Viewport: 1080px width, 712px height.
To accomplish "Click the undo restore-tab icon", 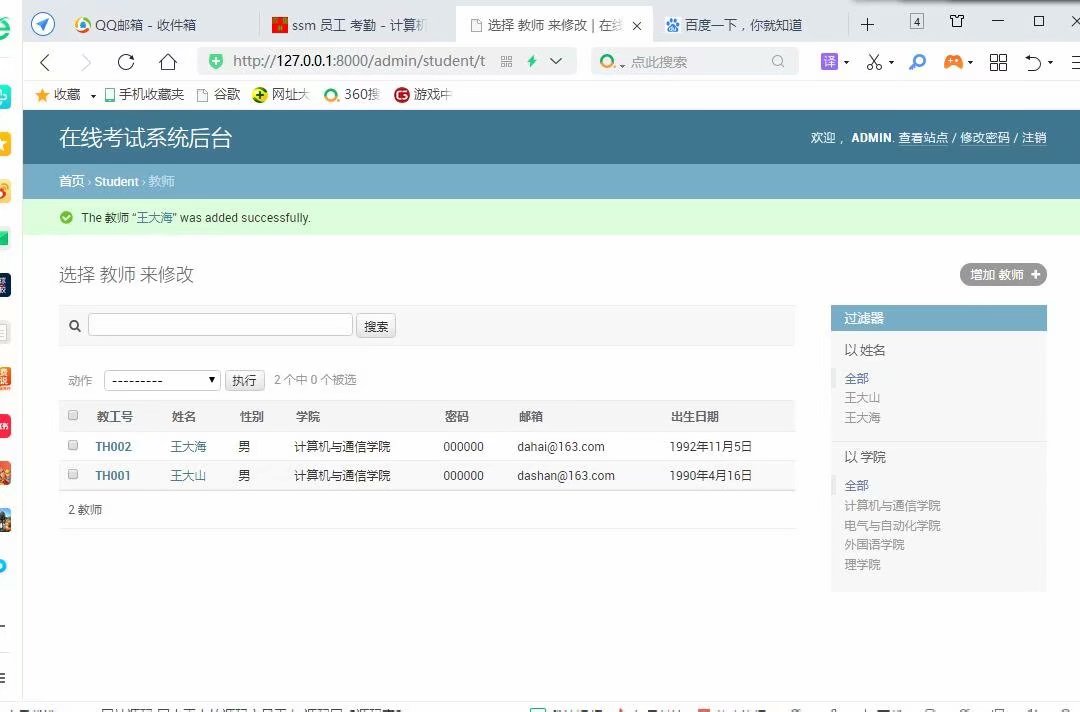I will [1033, 62].
